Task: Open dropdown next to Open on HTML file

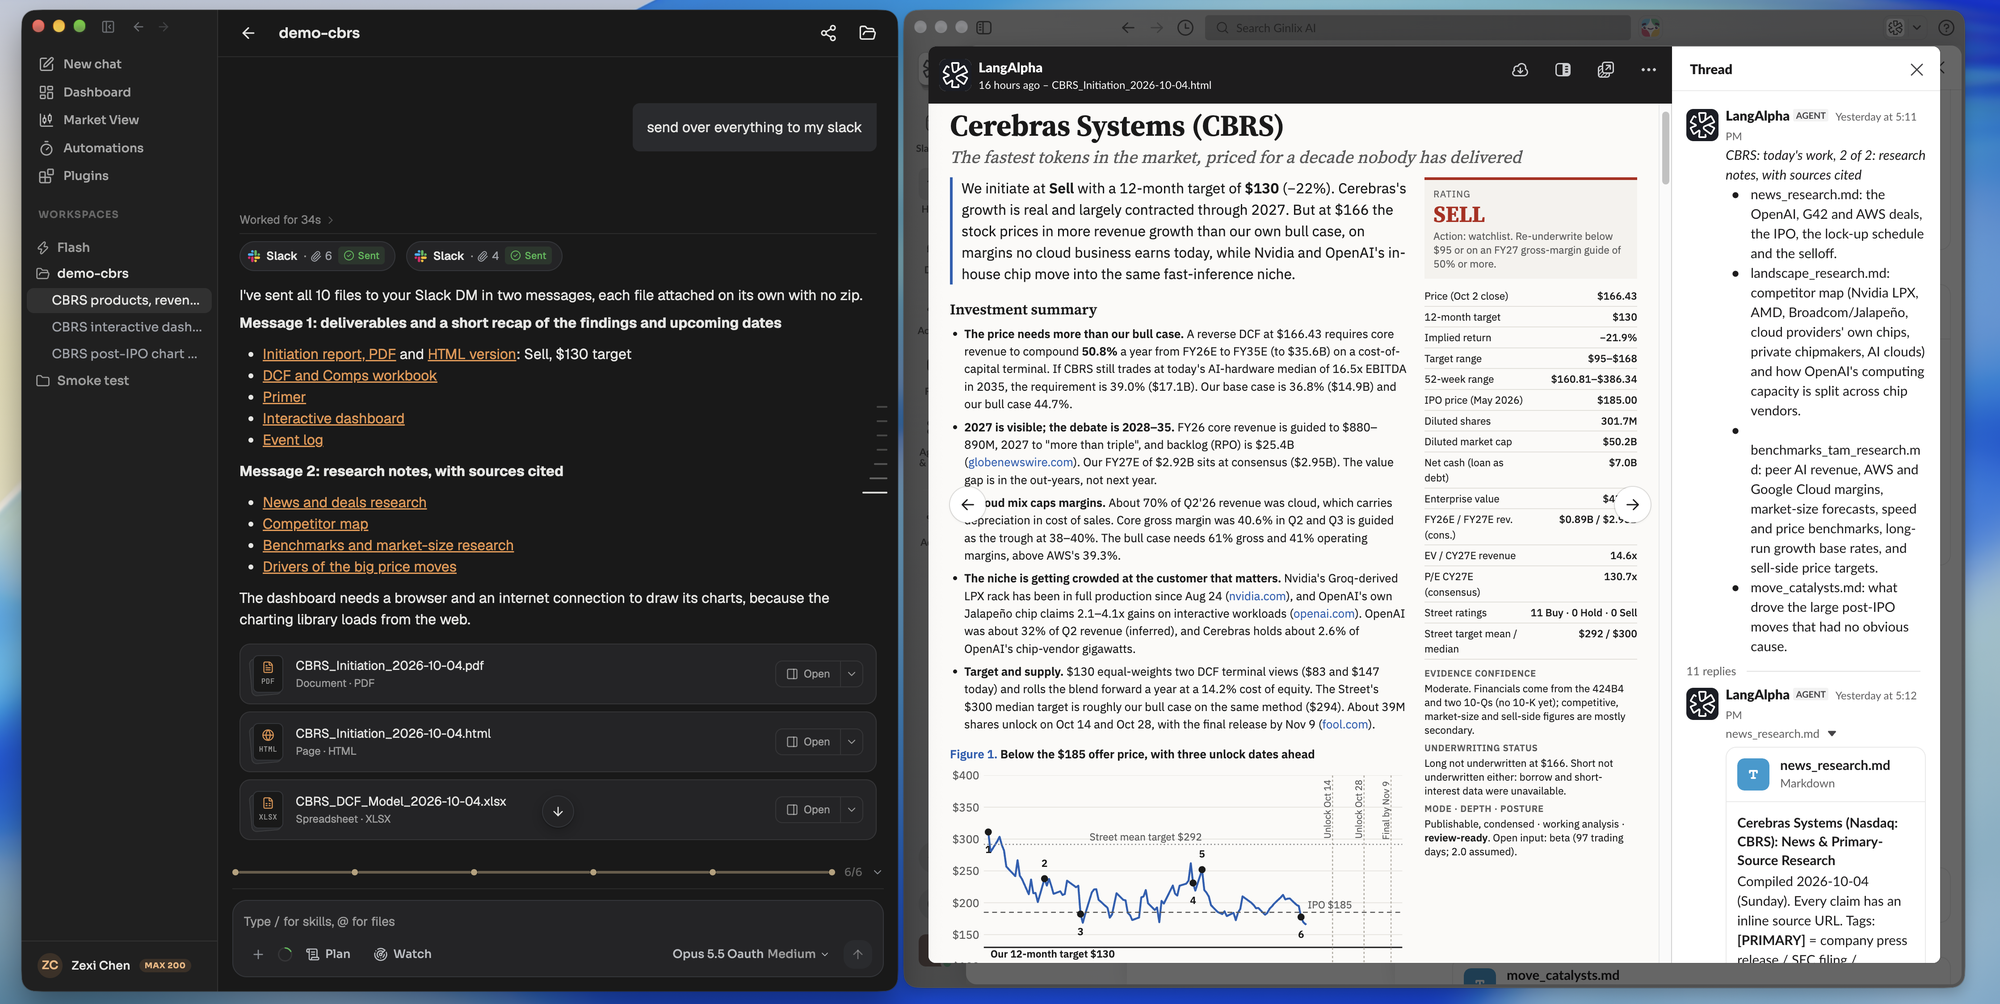Action: point(852,742)
